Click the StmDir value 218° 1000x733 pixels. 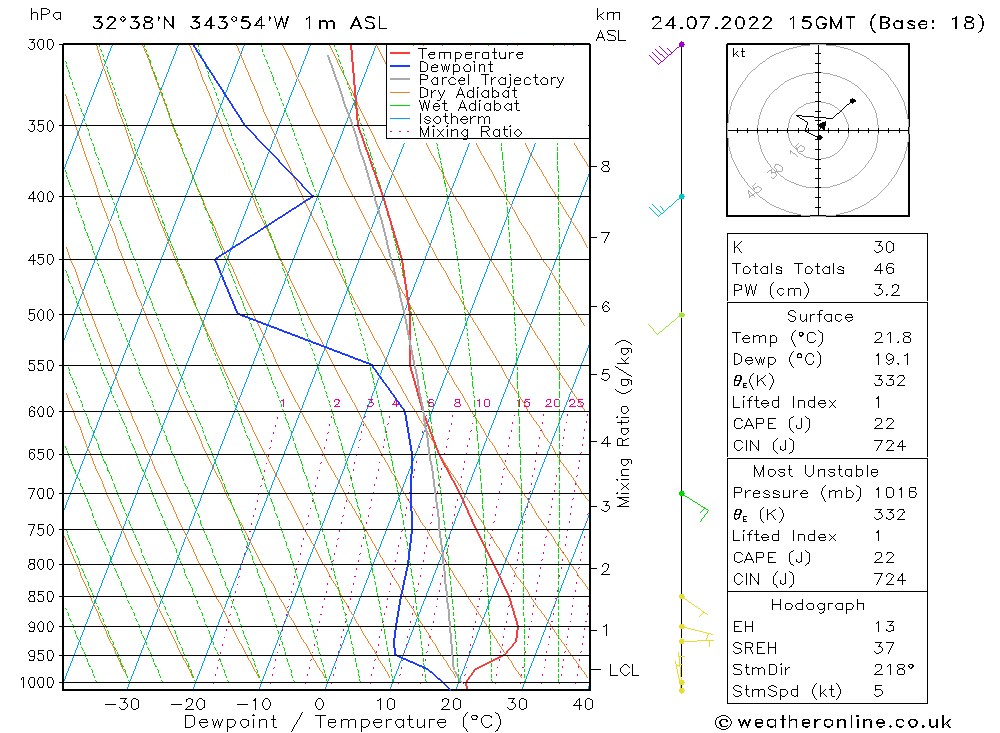894,669
